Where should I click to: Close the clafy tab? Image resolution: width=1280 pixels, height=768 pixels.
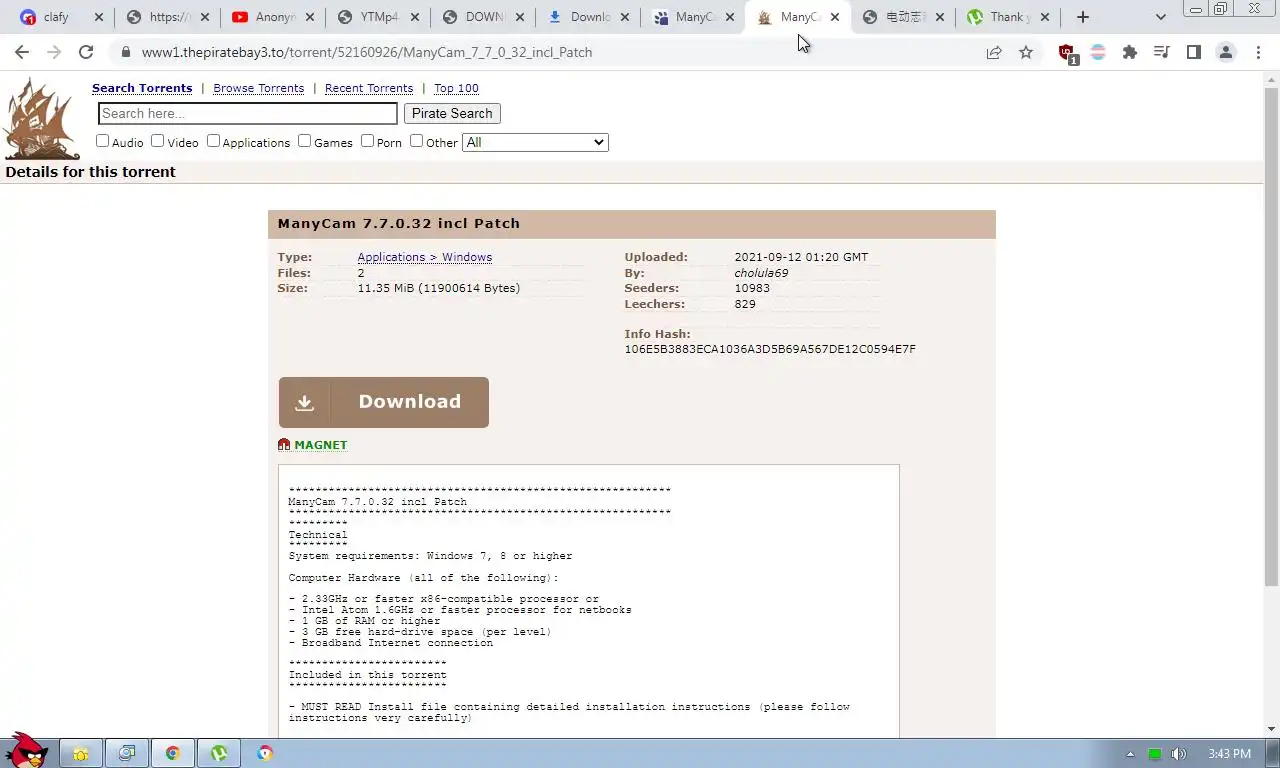99,17
